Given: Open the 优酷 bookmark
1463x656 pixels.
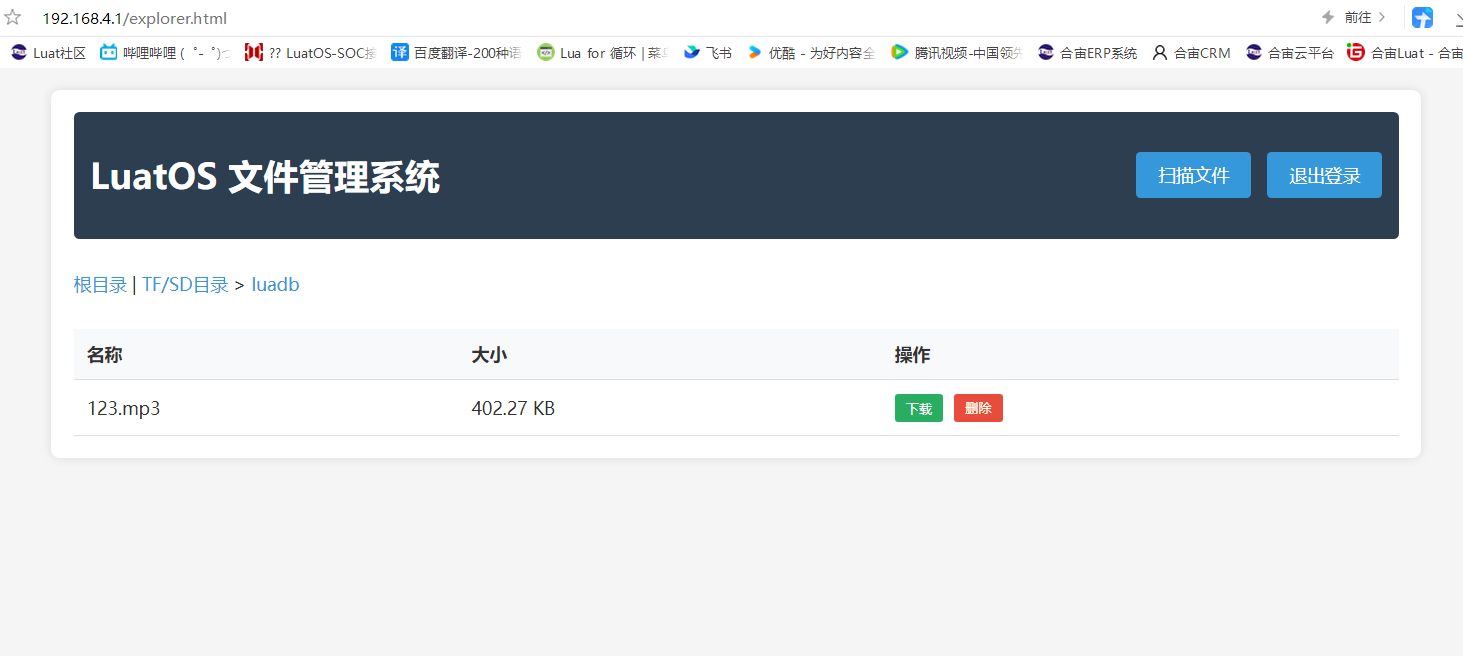Looking at the screenshot, I should point(811,53).
